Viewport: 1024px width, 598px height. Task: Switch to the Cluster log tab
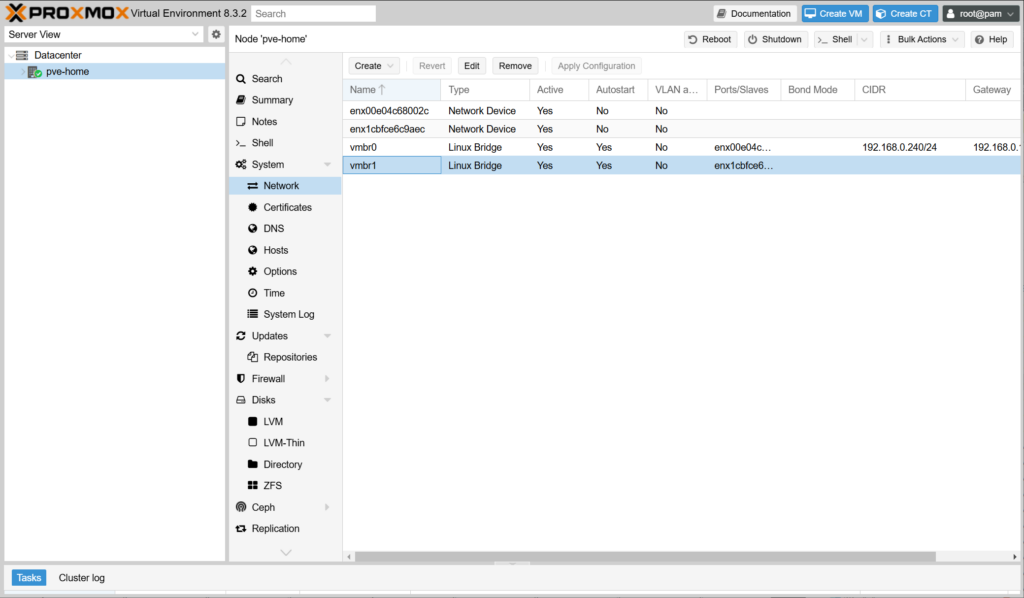[x=81, y=578]
